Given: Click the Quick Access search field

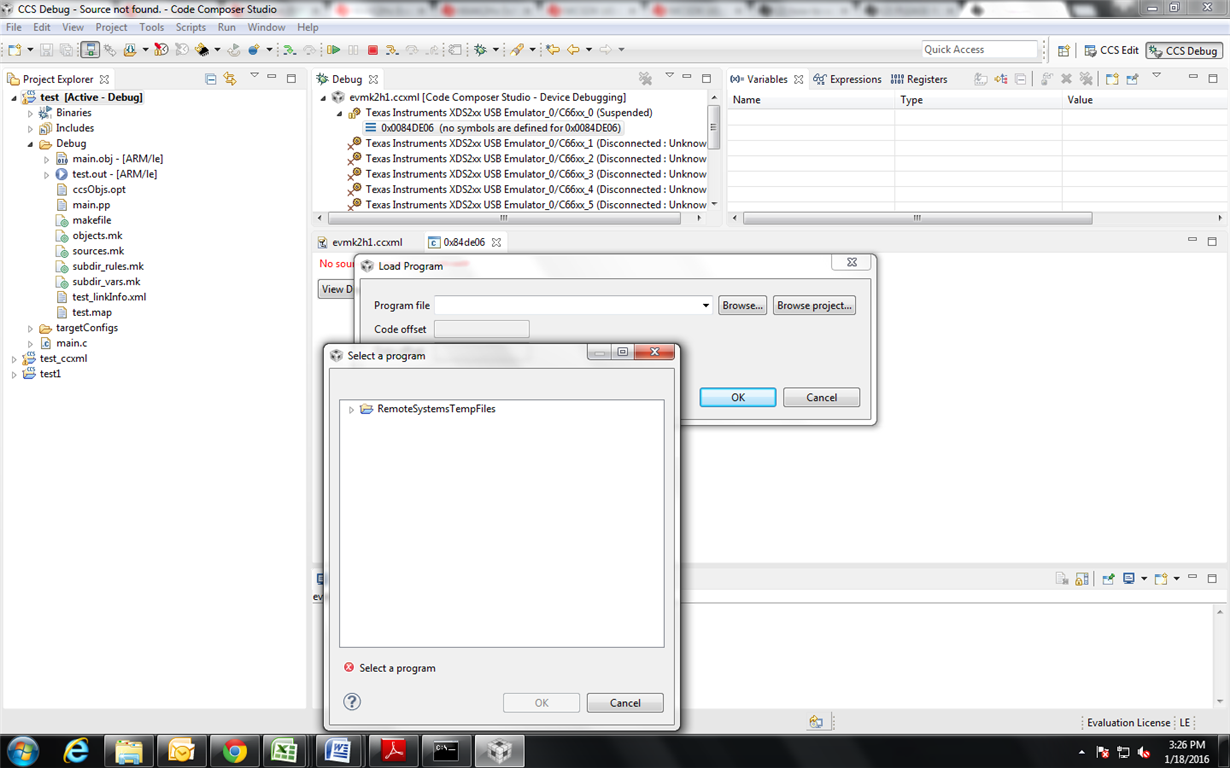Looking at the screenshot, I should click(x=981, y=49).
